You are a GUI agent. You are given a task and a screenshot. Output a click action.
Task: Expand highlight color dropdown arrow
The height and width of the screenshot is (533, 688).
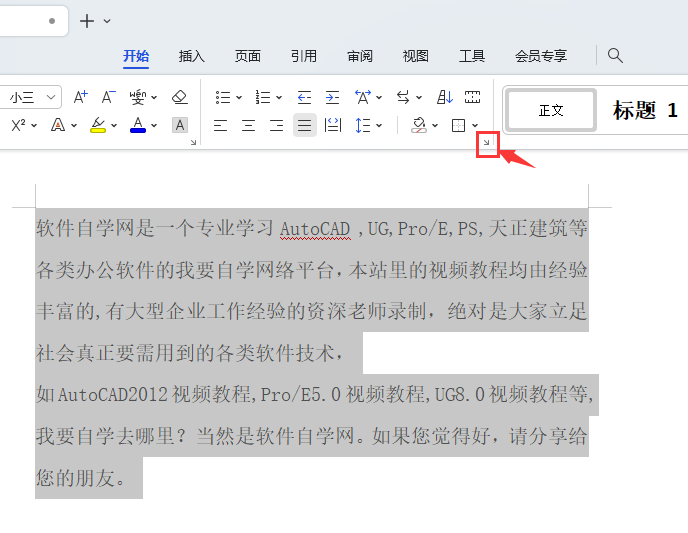point(114,126)
